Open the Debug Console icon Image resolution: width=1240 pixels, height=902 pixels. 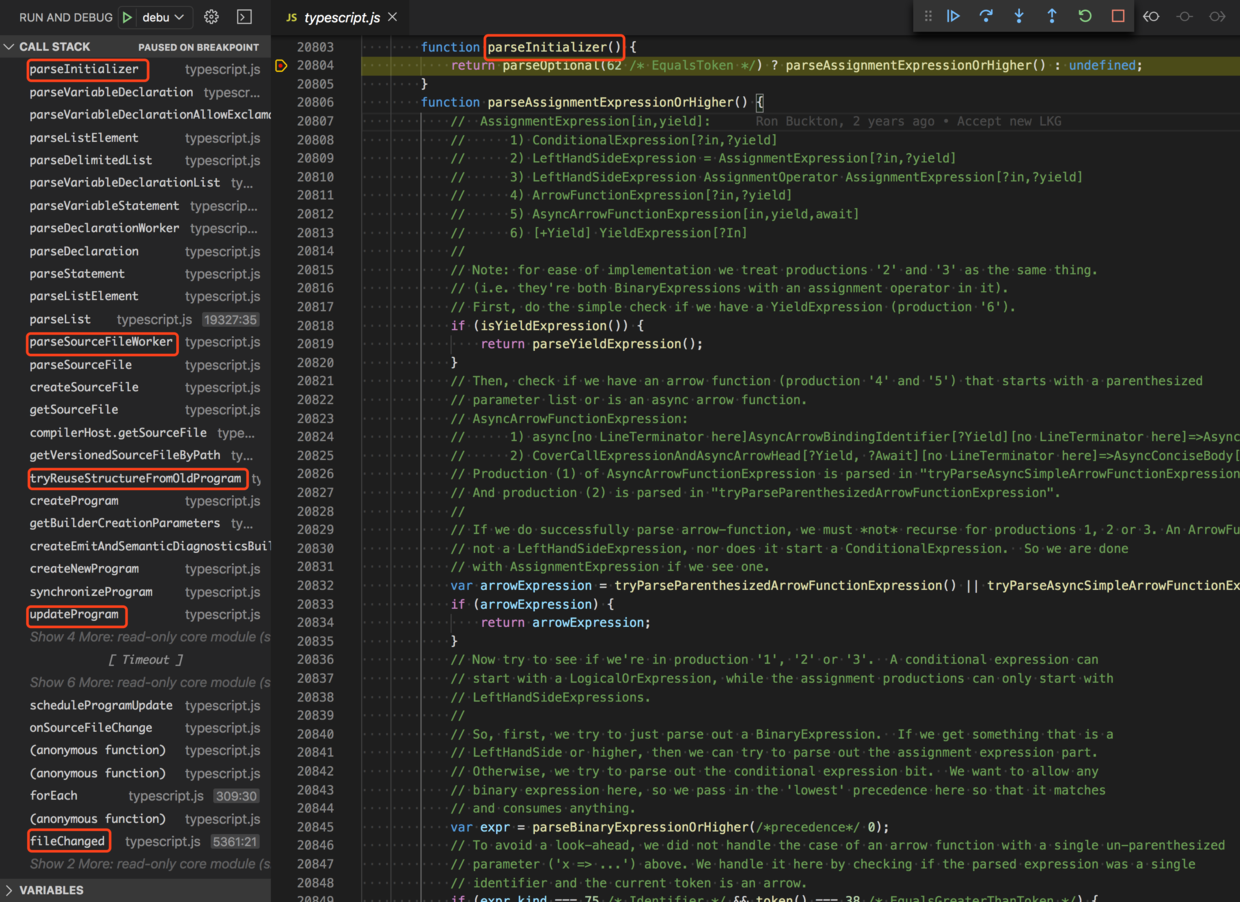point(244,17)
